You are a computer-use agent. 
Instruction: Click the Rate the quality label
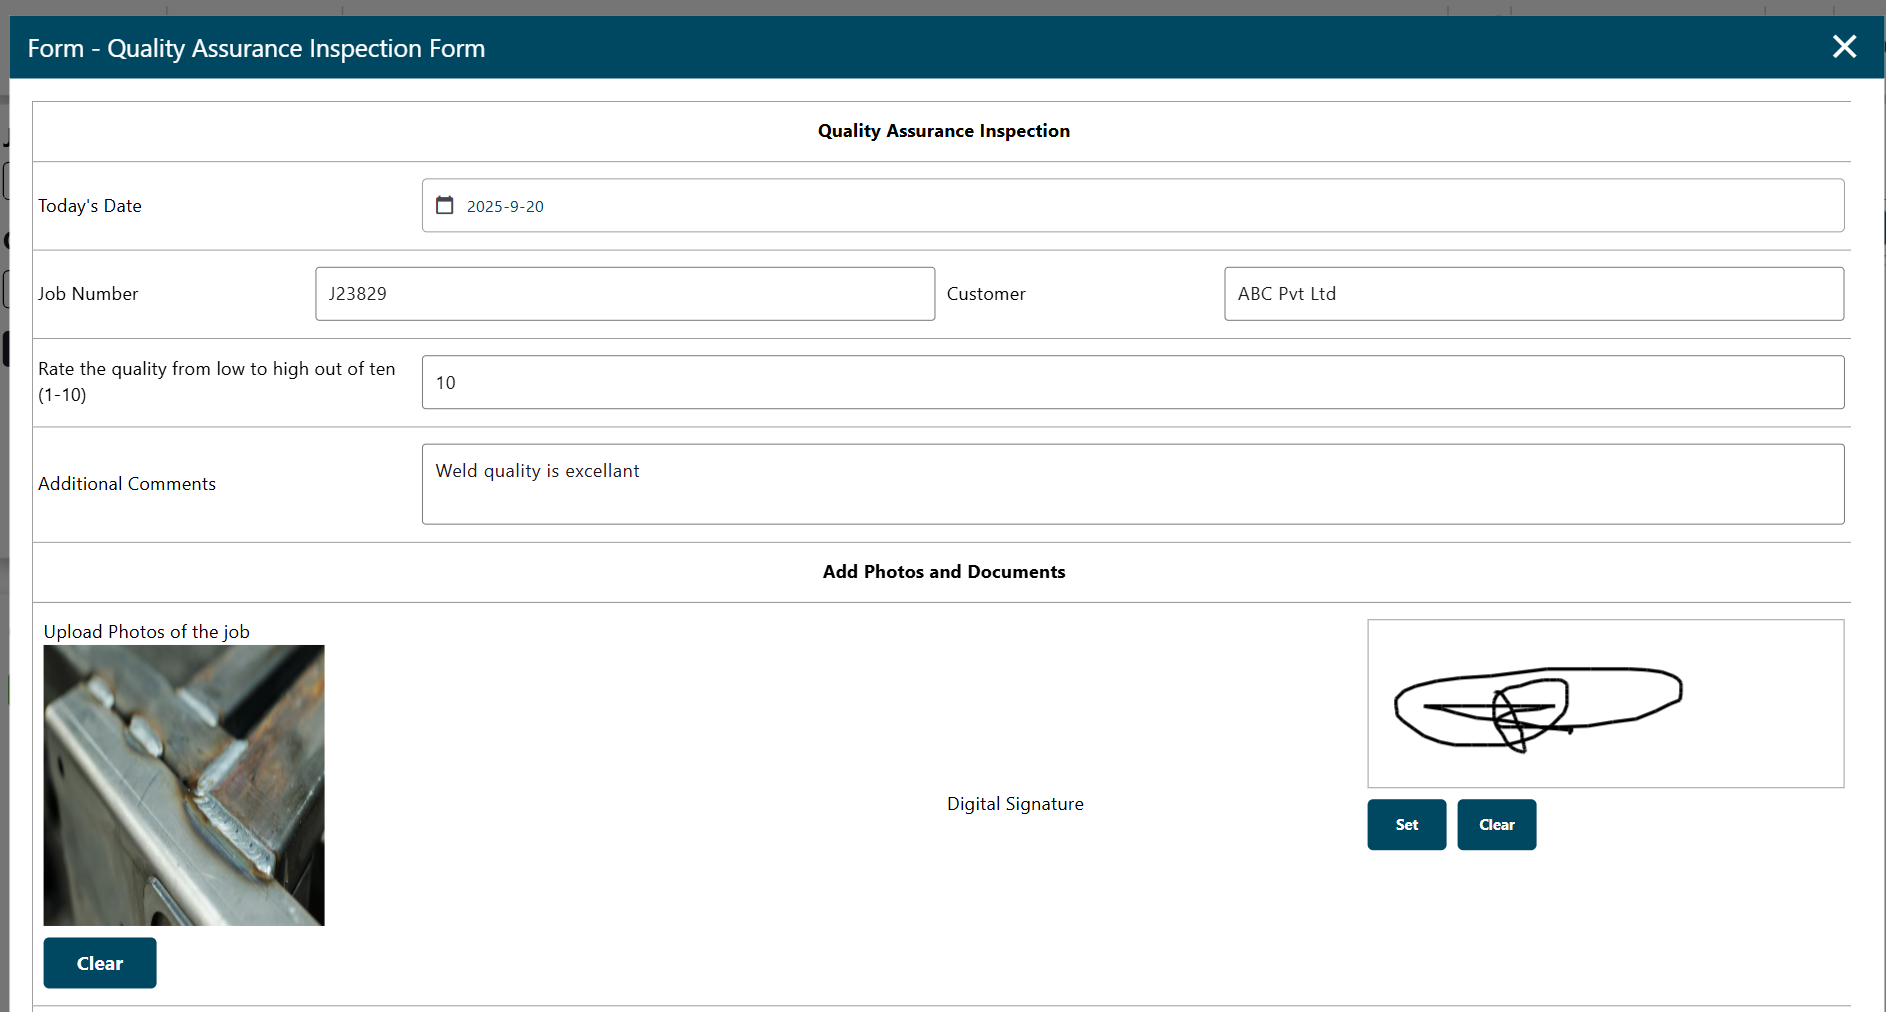pyautogui.click(x=216, y=381)
